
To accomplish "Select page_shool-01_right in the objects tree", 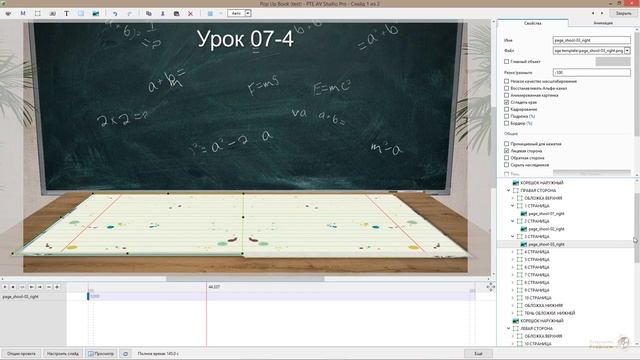I will point(542,213).
